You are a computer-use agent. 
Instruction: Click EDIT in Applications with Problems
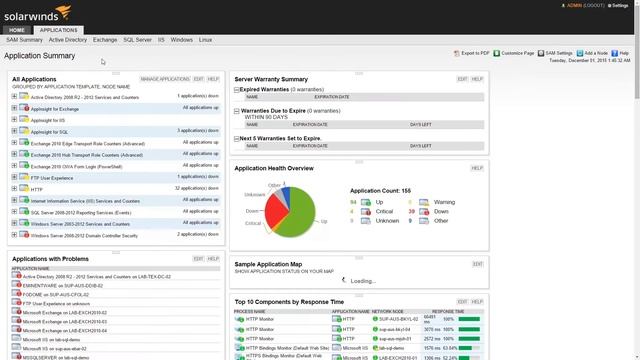tap(198, 259)
